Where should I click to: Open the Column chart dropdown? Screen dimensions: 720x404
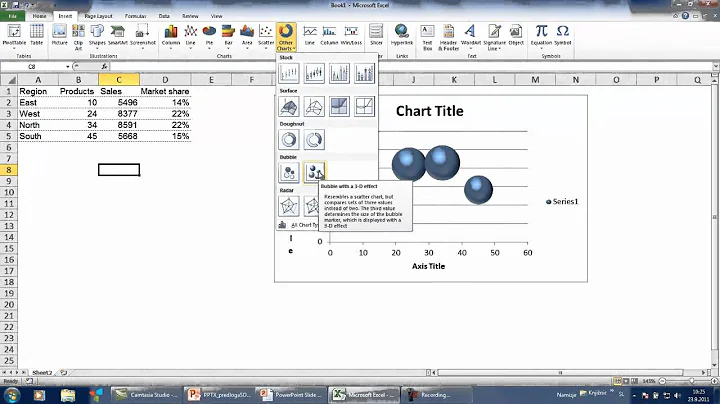pyautogui.click(x=171, y=37)
